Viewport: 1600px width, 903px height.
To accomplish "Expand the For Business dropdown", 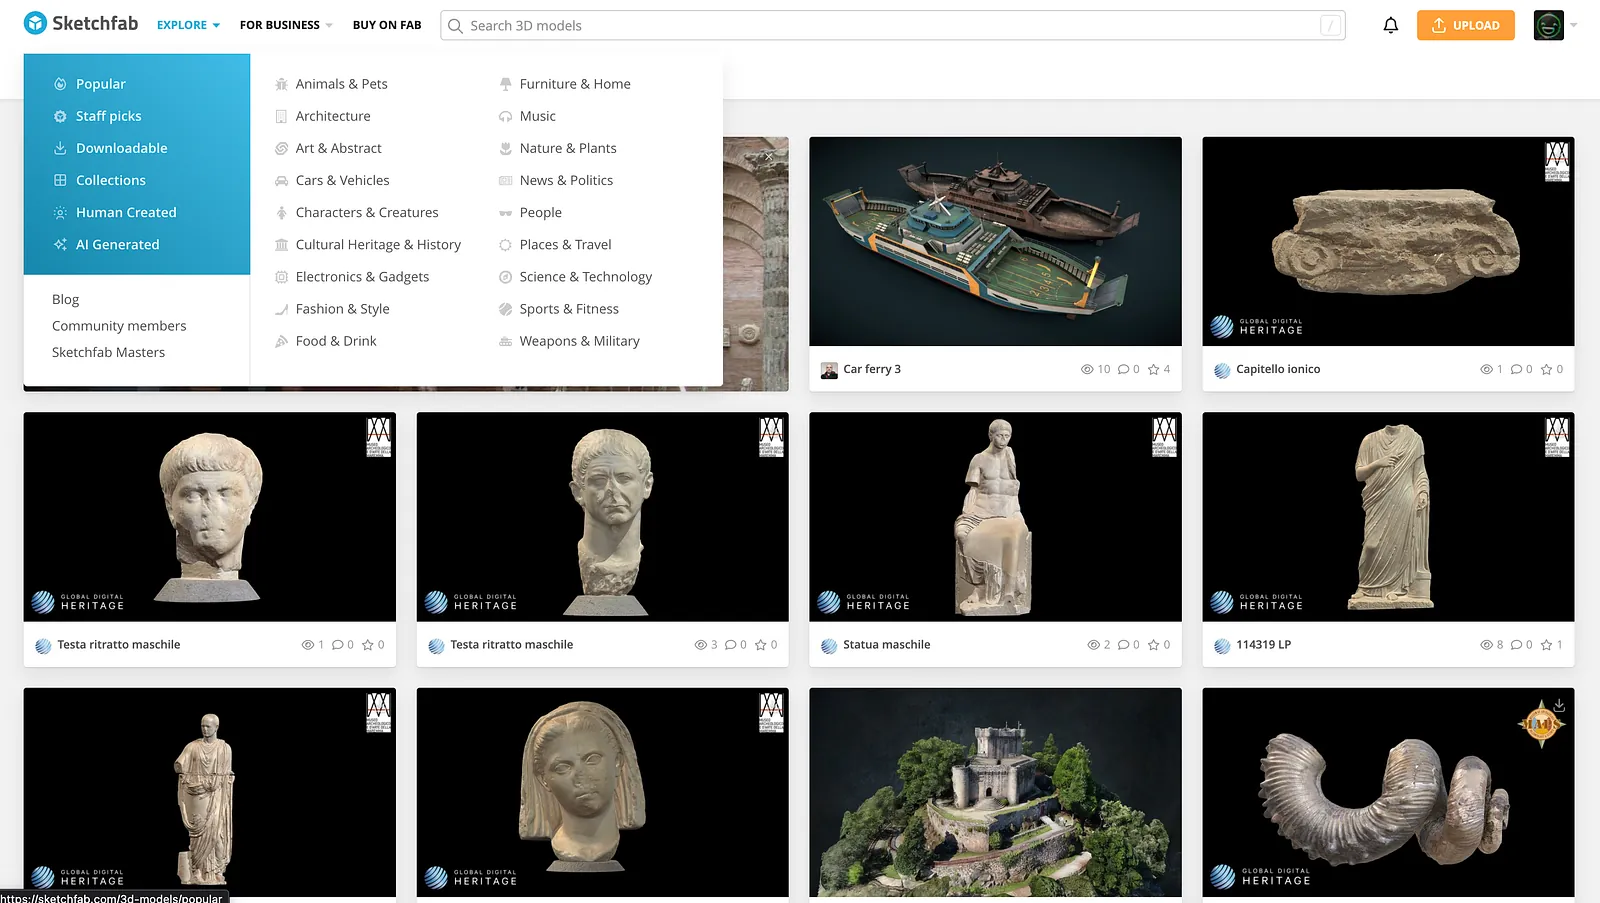I will [x=286, y=25].
